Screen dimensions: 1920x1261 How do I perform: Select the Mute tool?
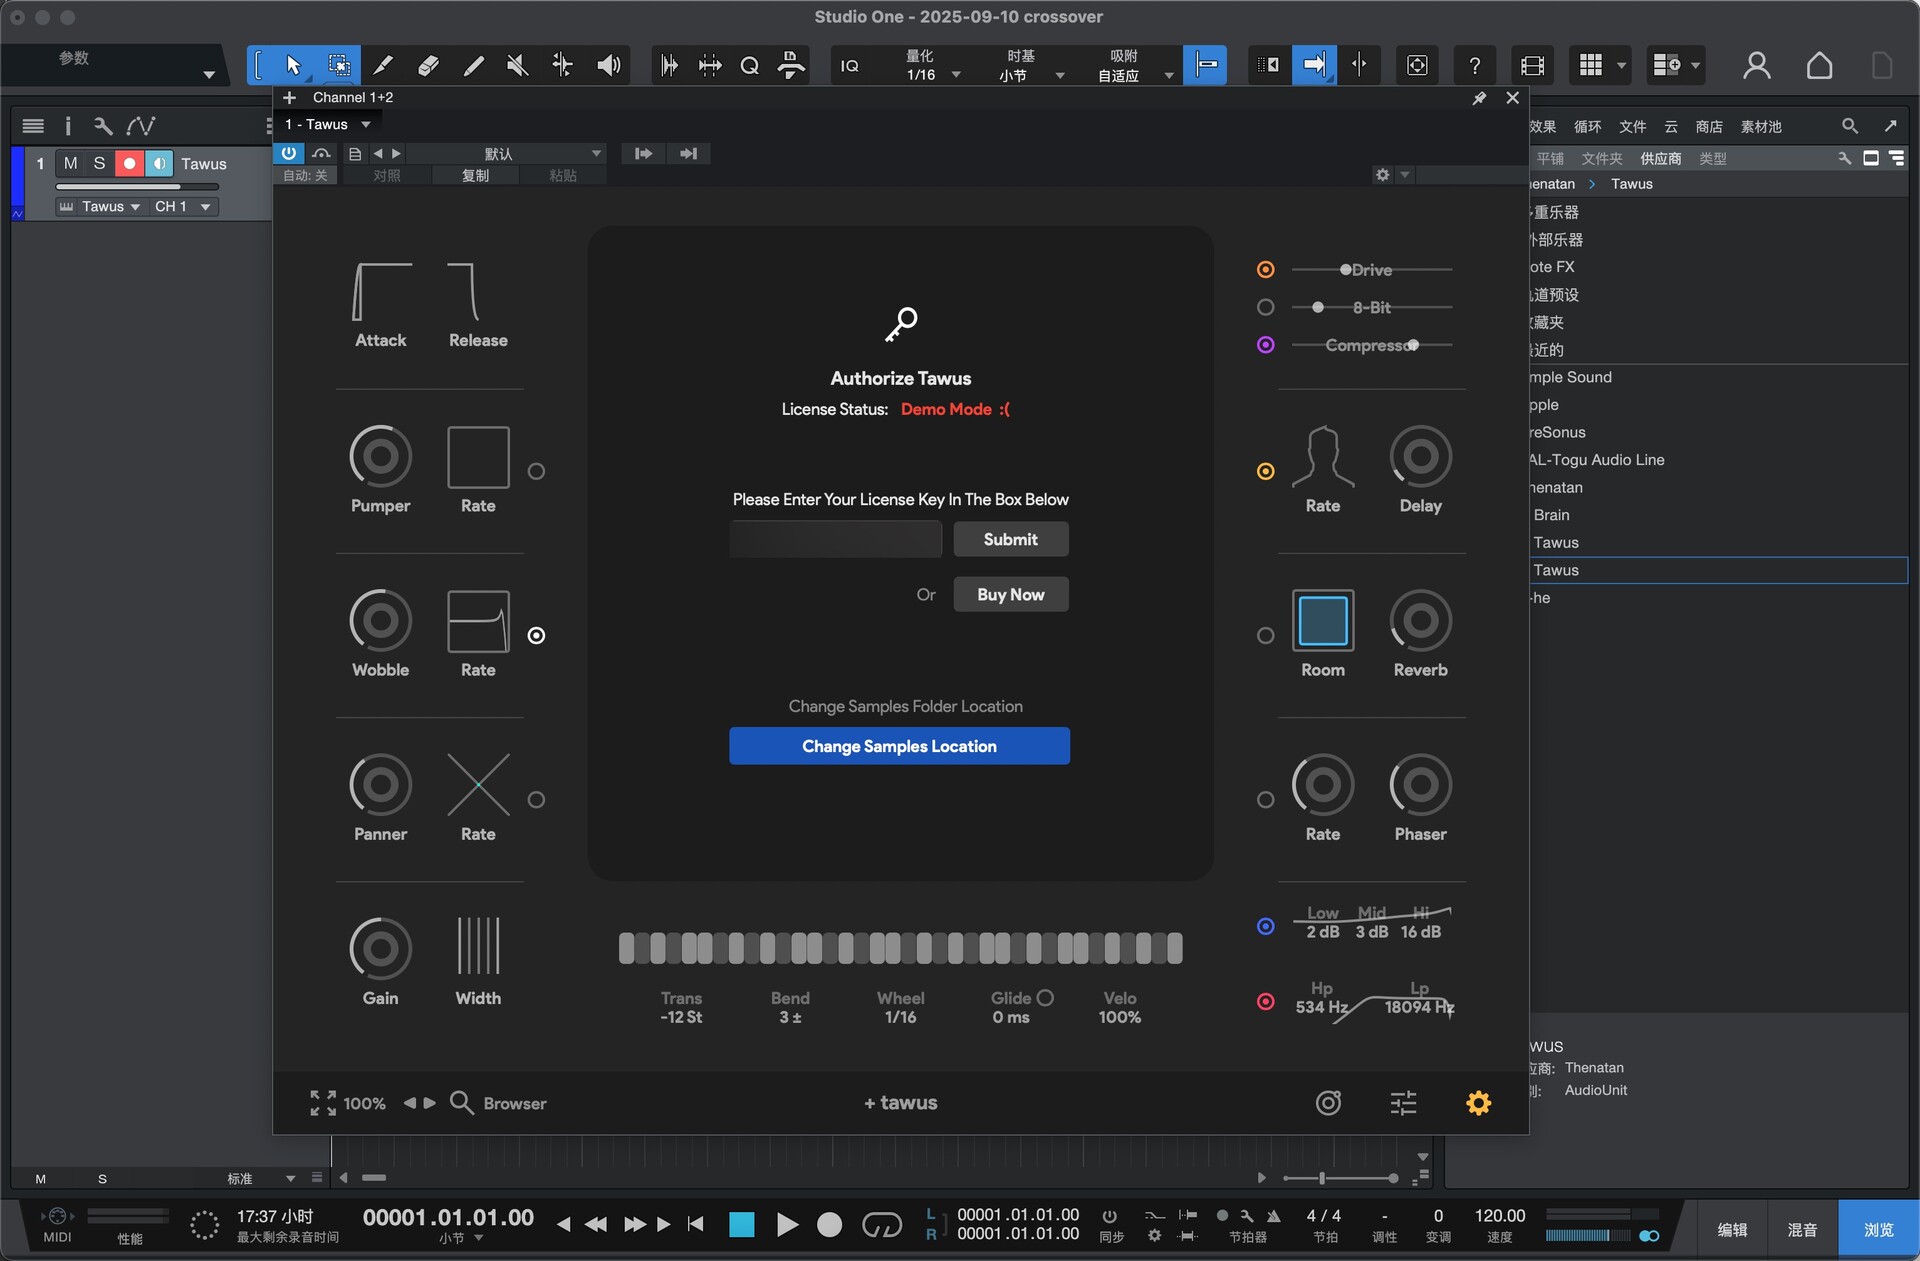(517, 65)
